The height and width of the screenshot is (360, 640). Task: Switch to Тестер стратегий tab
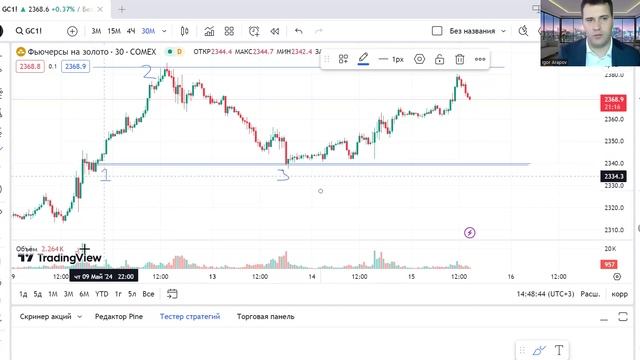click(x=190, y=316)
